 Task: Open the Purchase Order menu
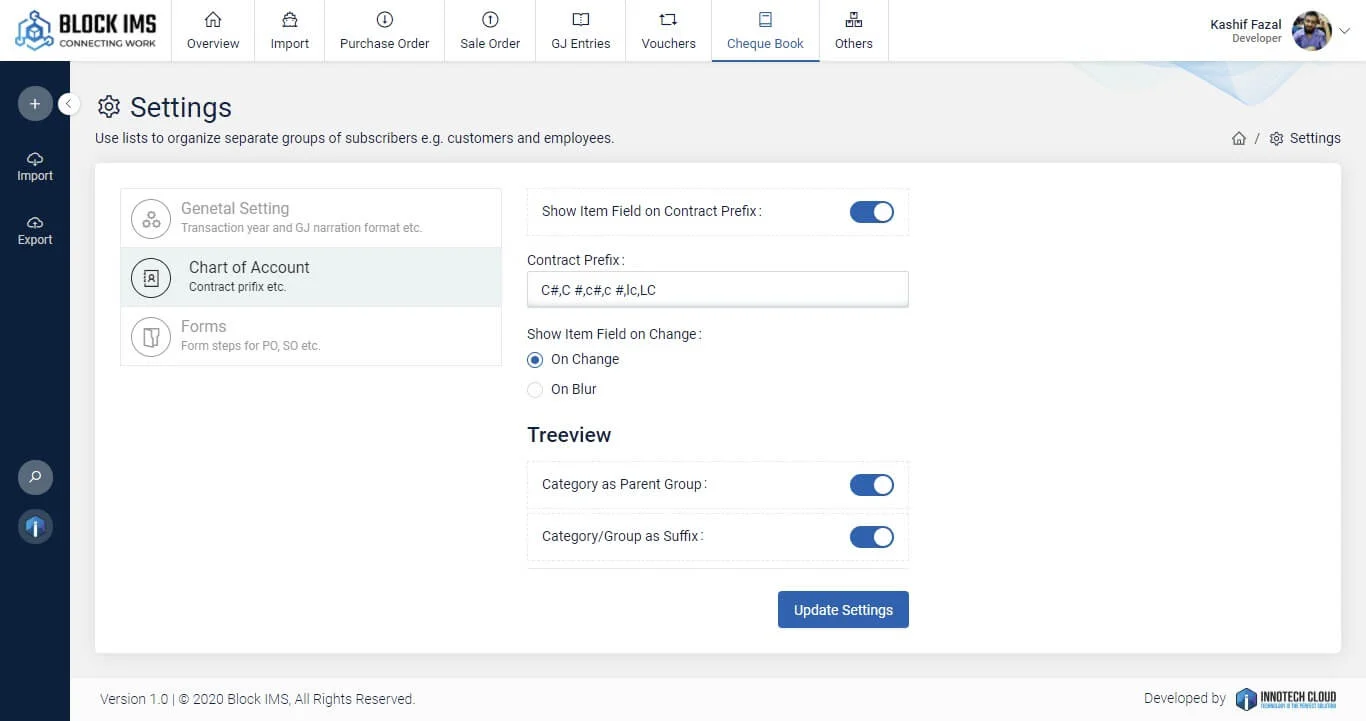[384, 31]
